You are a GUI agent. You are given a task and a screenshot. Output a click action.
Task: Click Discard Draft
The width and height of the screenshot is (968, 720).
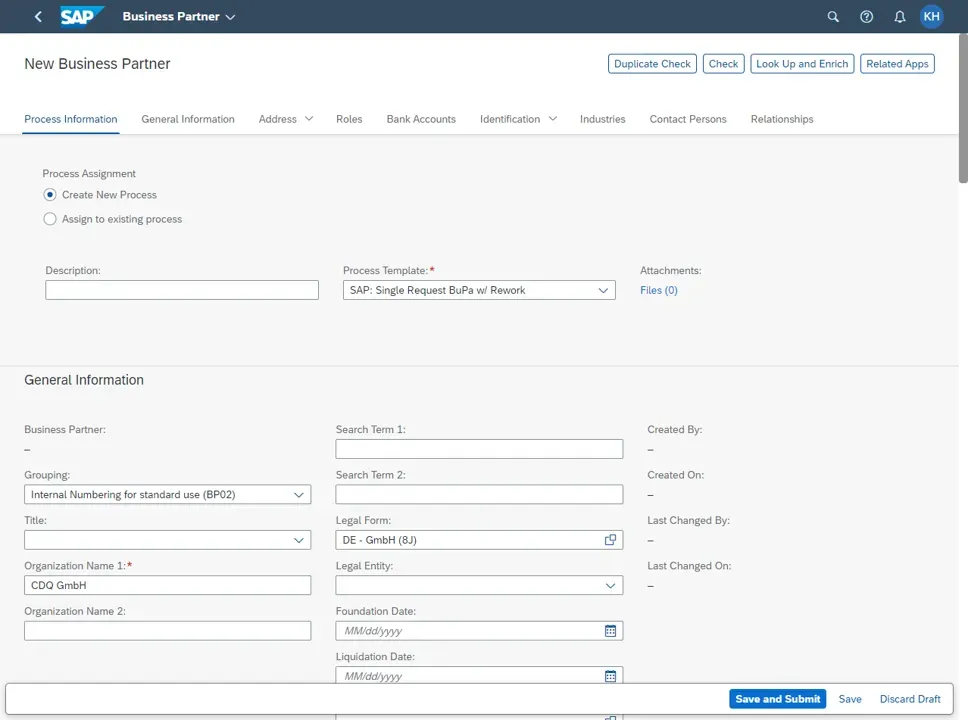(x=910, y=698)
